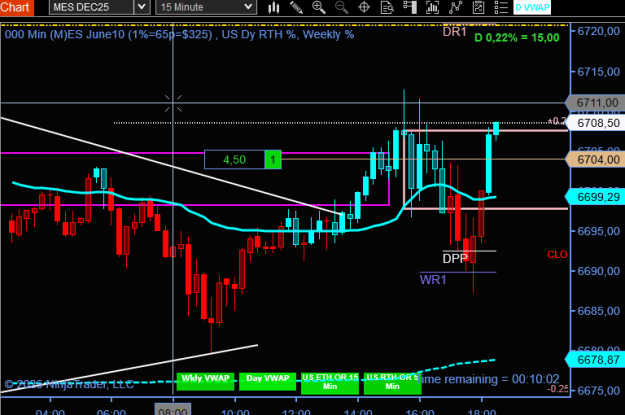Select the 6678,87 weekly VWAP marker

595,360
